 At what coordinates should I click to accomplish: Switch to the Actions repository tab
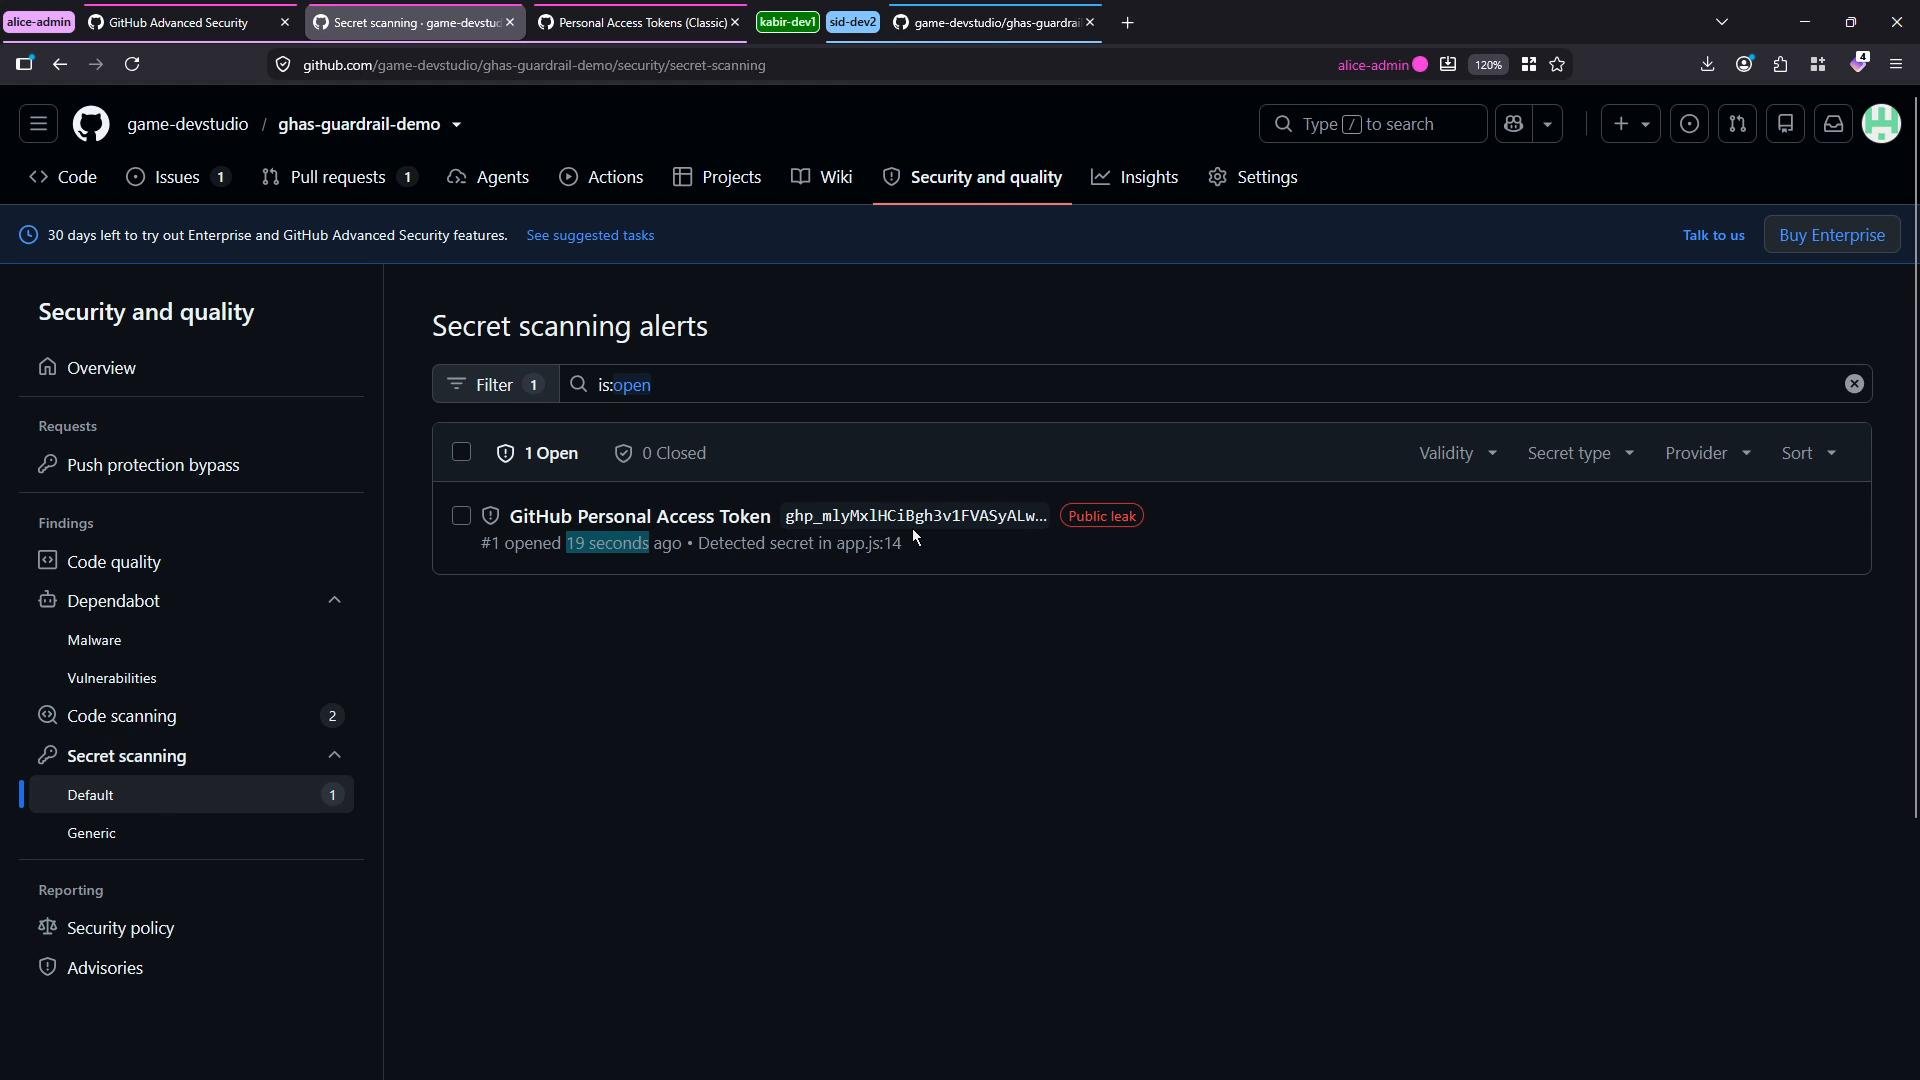point(601,177)
